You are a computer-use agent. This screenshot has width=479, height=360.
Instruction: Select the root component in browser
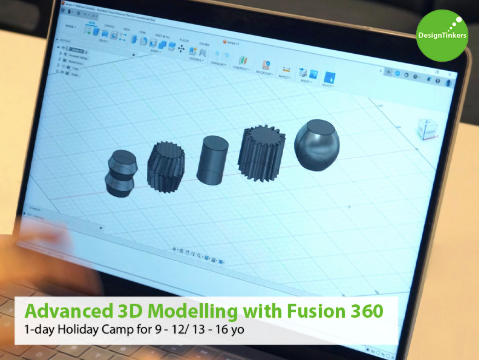coord(76,50)
